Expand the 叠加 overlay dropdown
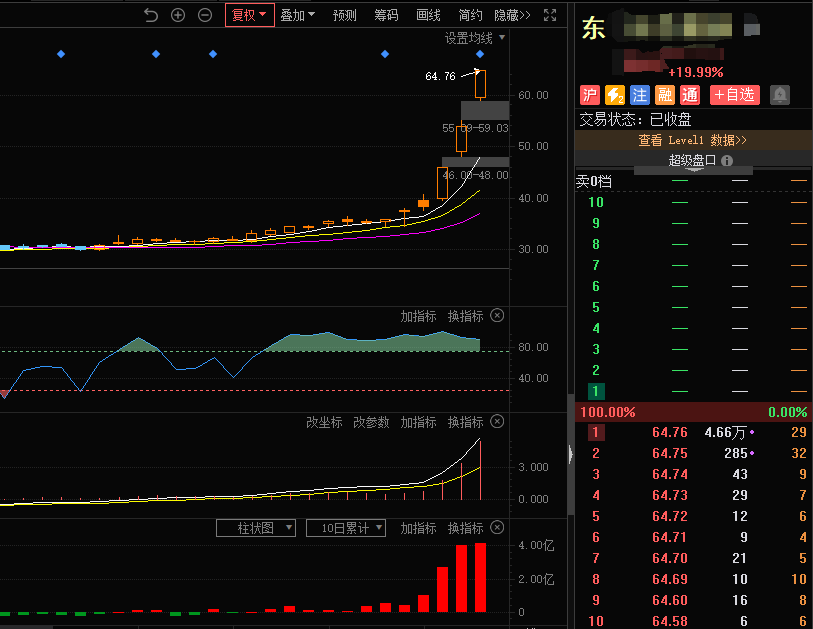This screenshot has height=629, width=813. (x=297, y=15)
